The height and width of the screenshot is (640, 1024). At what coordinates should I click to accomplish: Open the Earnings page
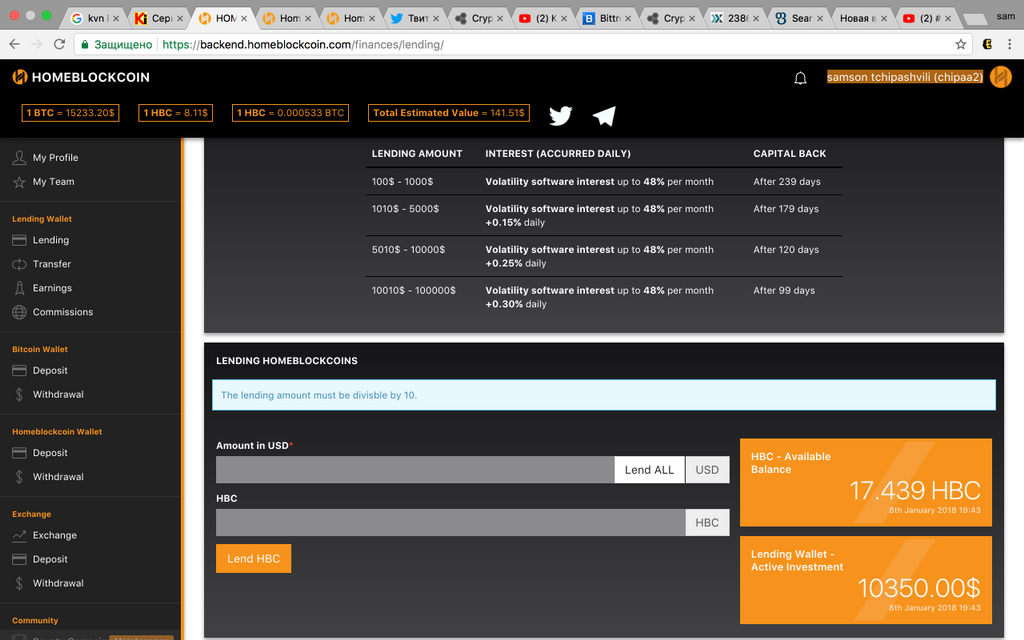coord(52,288)
